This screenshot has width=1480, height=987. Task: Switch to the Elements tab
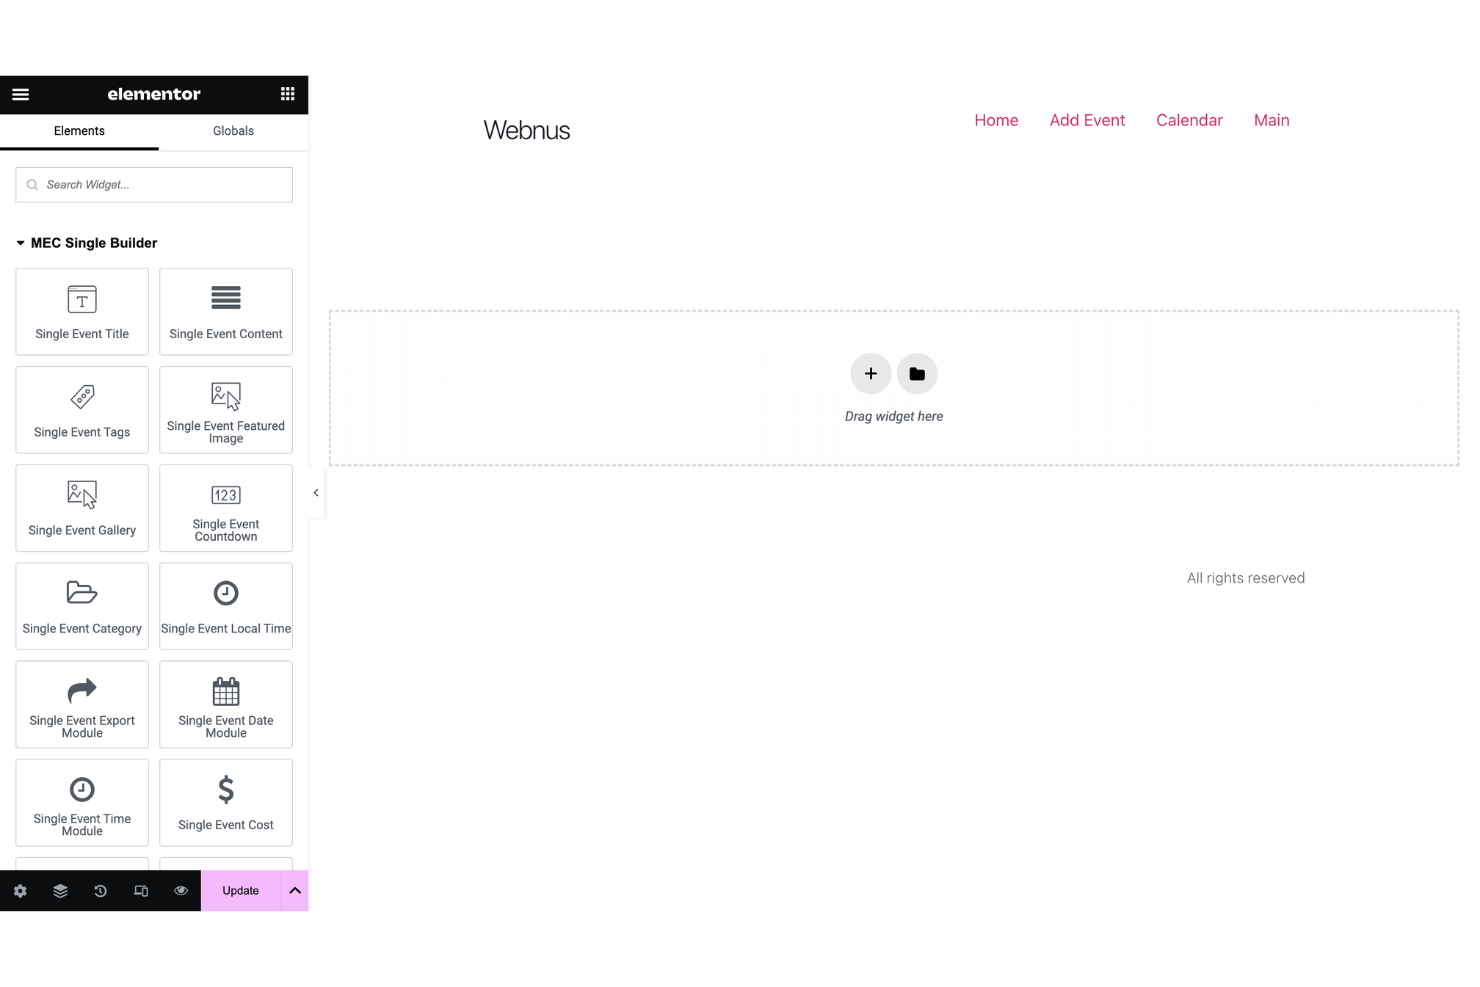click(x=79, y=130)
